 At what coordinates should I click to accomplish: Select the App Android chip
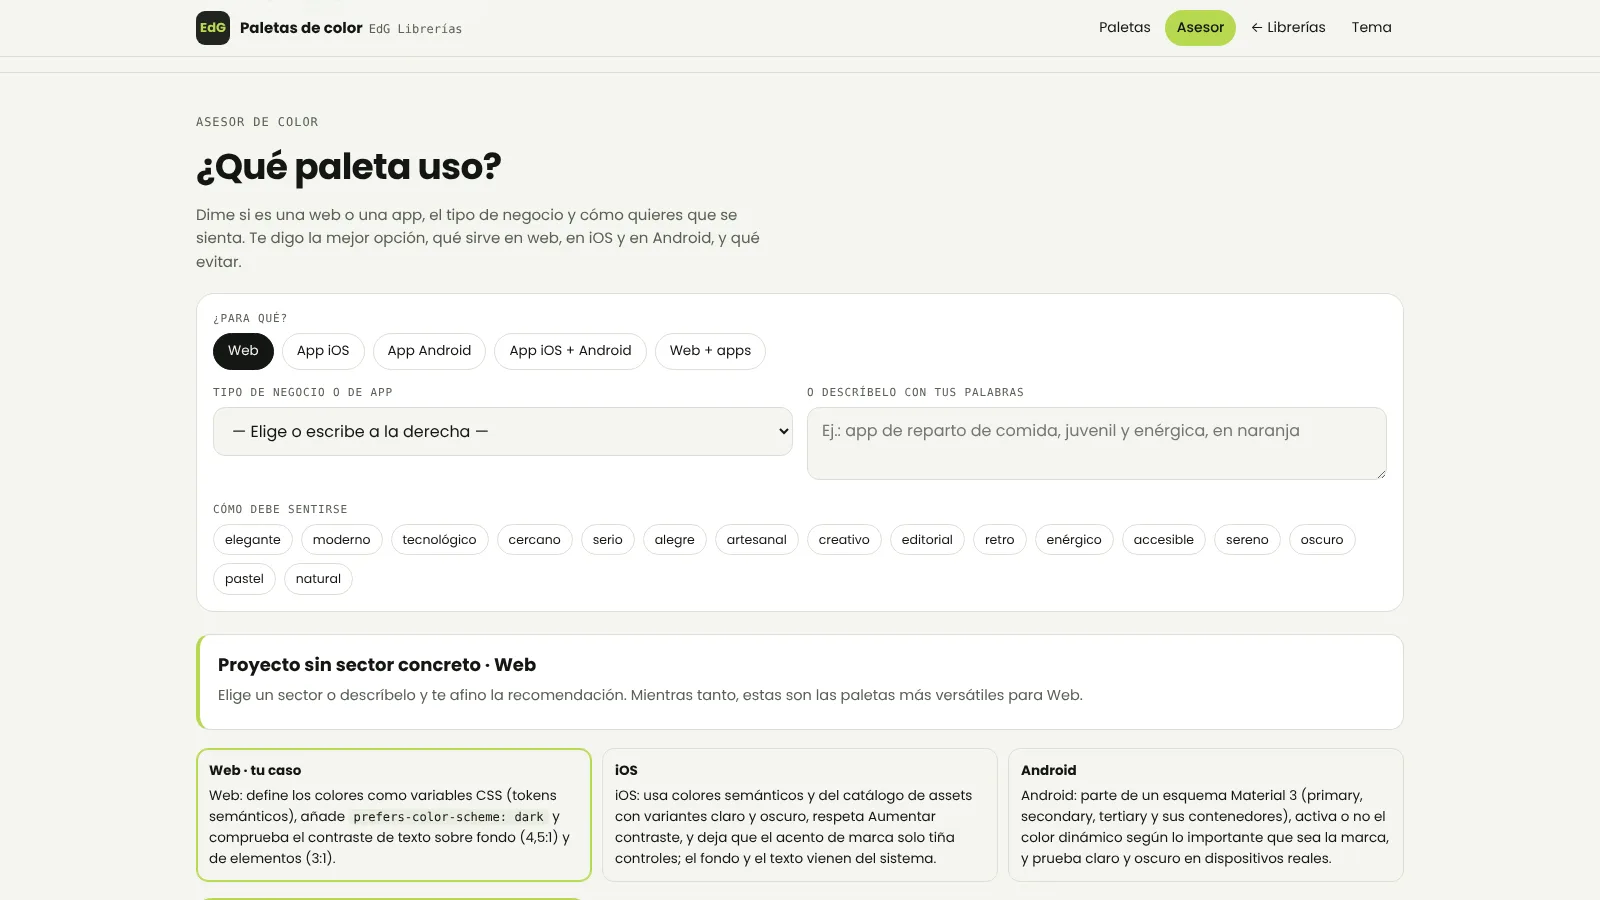(x=429, y=351)
